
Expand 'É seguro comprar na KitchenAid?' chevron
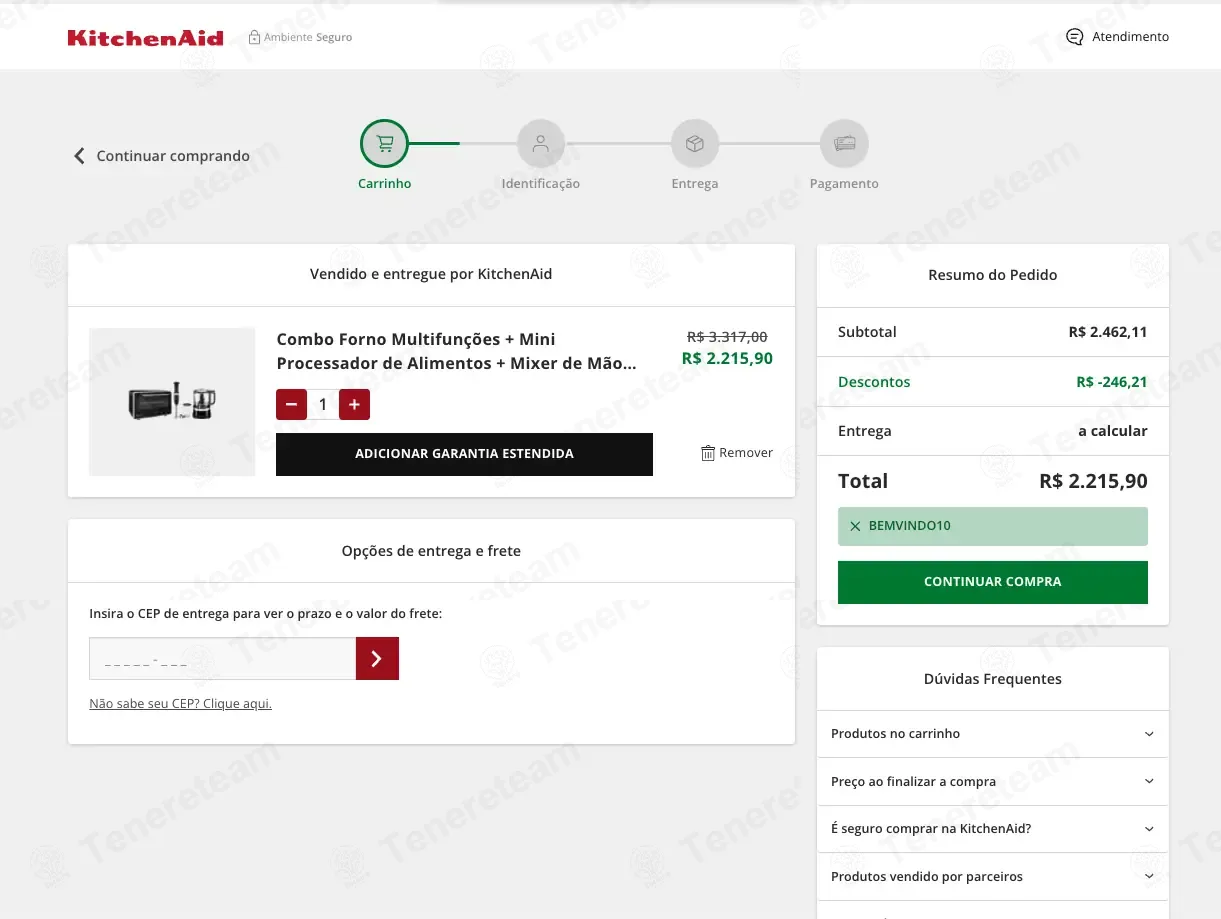[1149, 829]
